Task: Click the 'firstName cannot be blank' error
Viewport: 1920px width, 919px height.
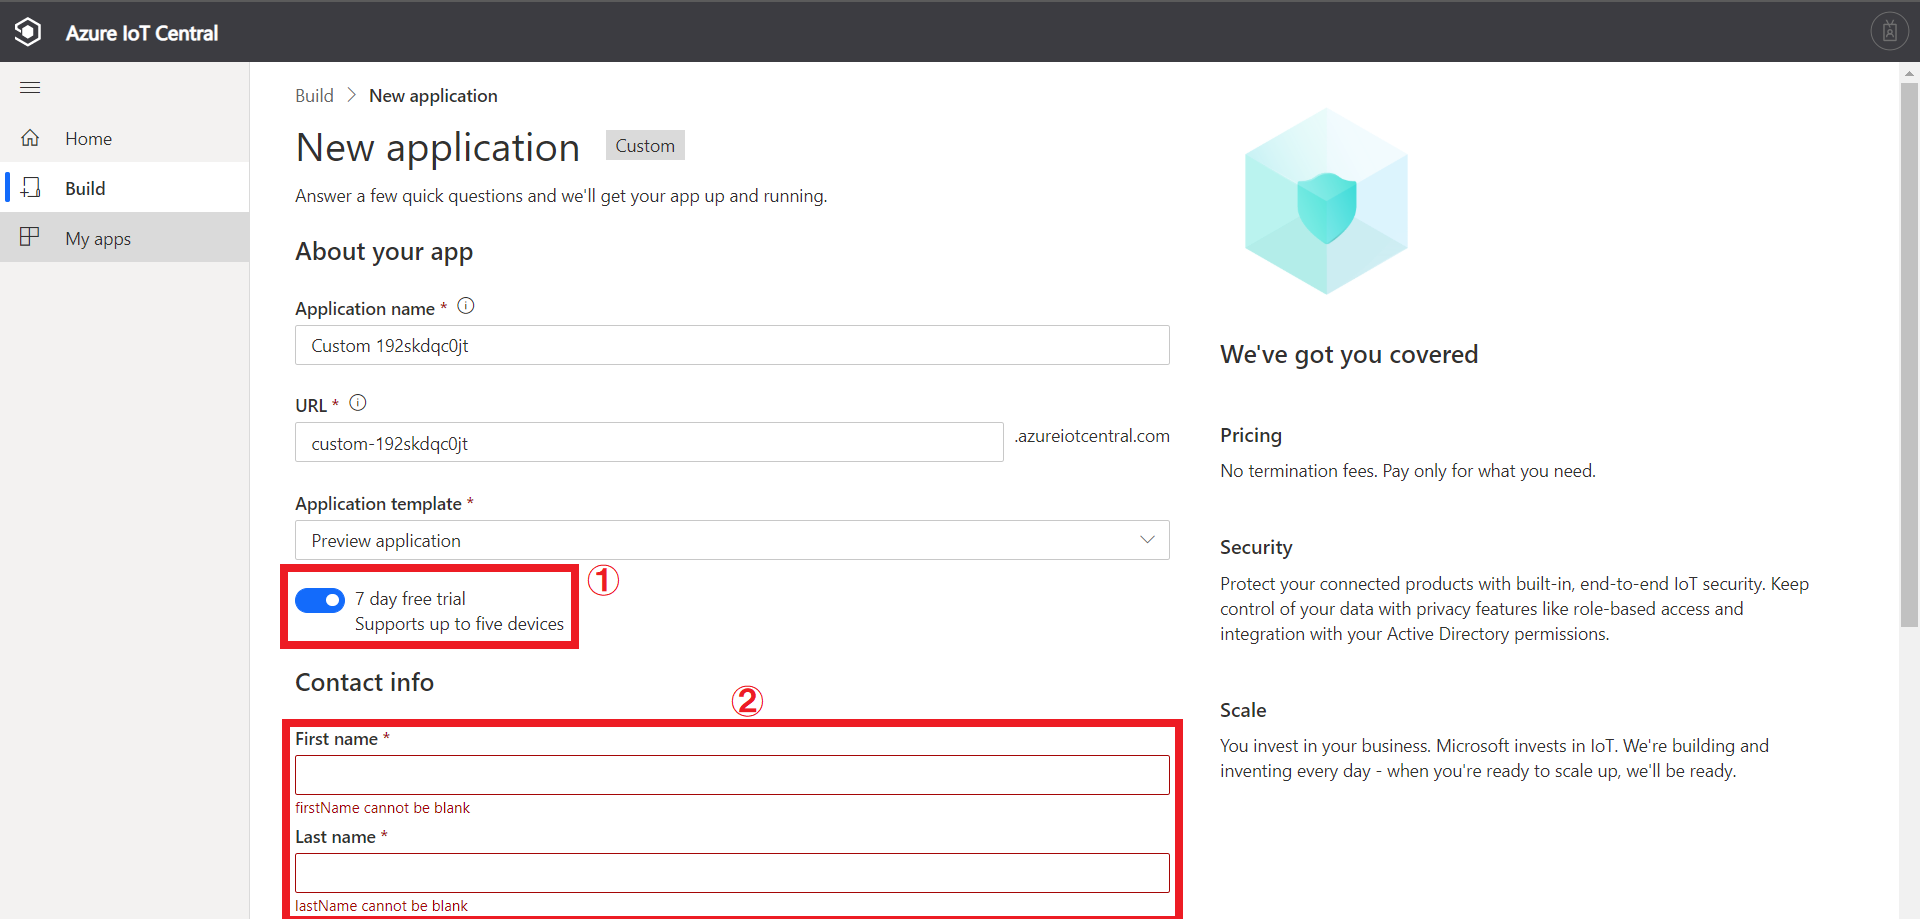Action: (x=382, y=808)
